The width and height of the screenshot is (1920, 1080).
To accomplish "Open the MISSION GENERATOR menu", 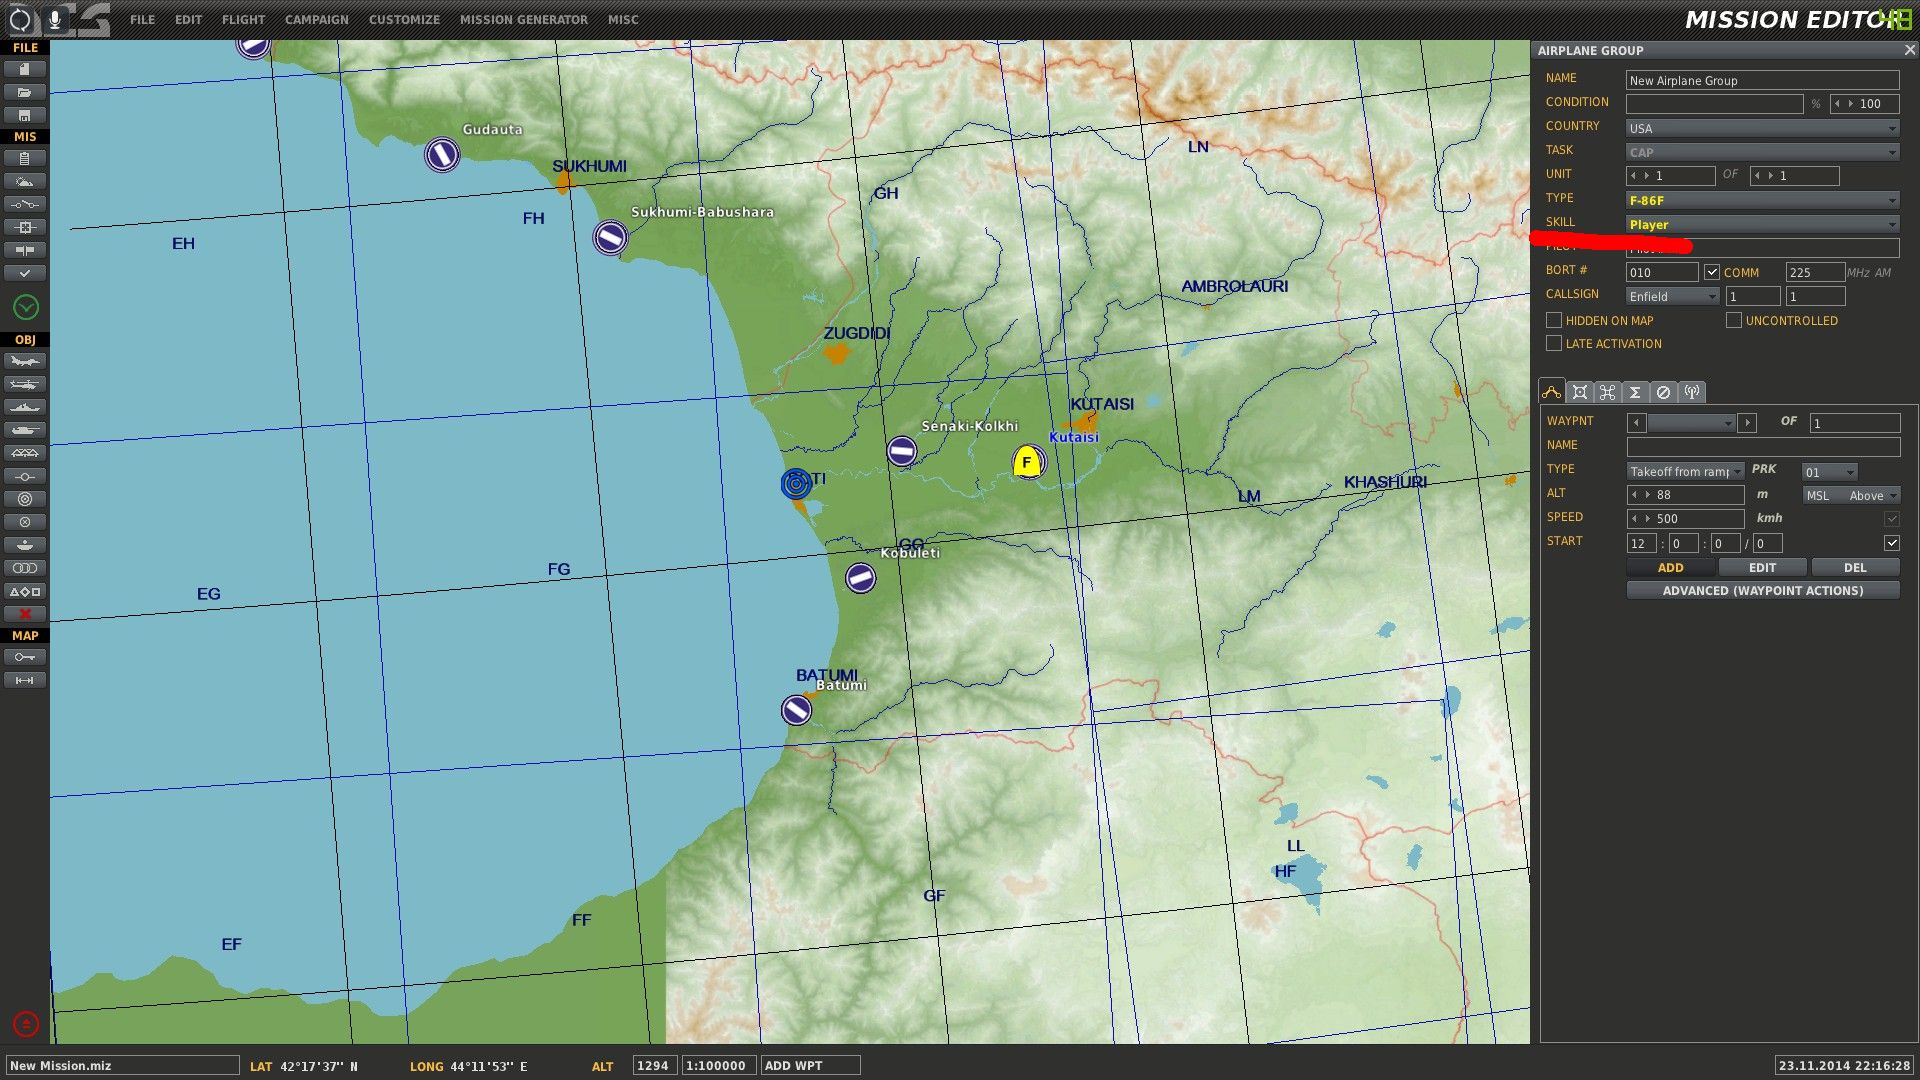I will point(524,19).
